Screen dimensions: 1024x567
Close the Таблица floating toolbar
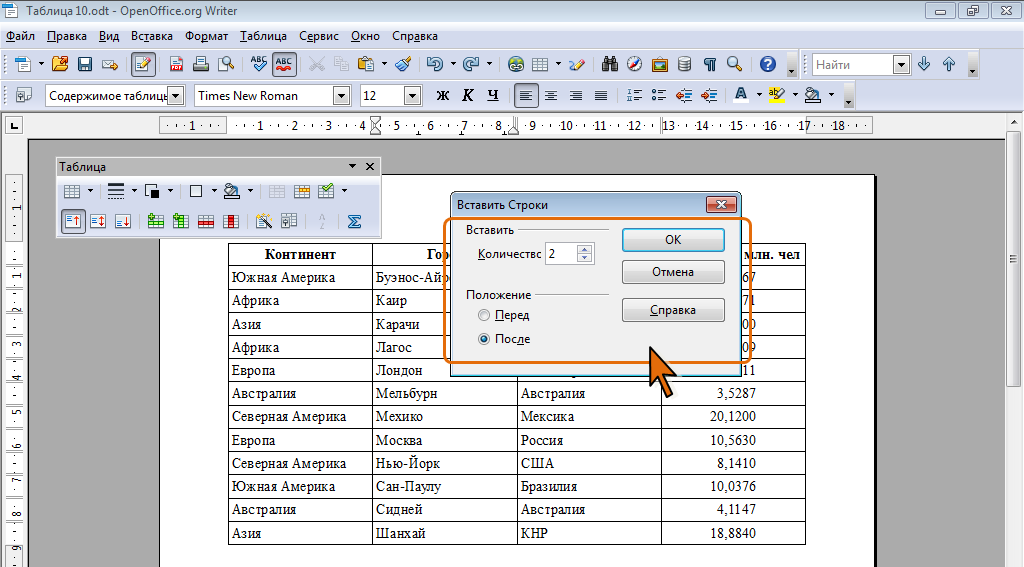pyautogui.click(x=370, y=167)
